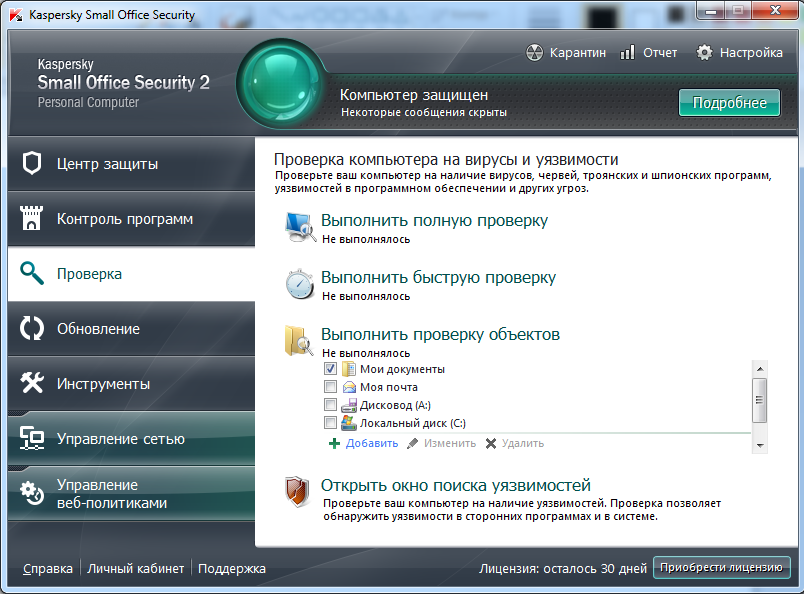Click the settings gear icon

click(704, 52)
